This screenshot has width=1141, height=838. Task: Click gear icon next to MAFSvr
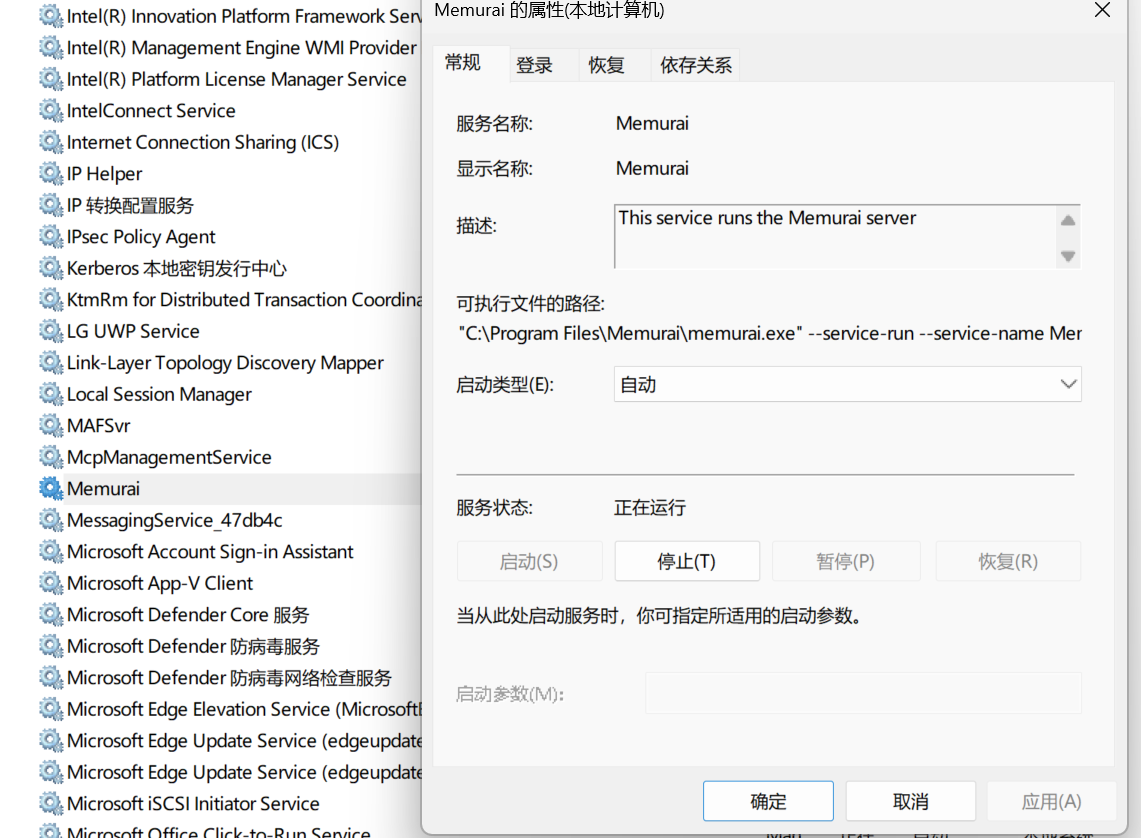tap(51, 426)
